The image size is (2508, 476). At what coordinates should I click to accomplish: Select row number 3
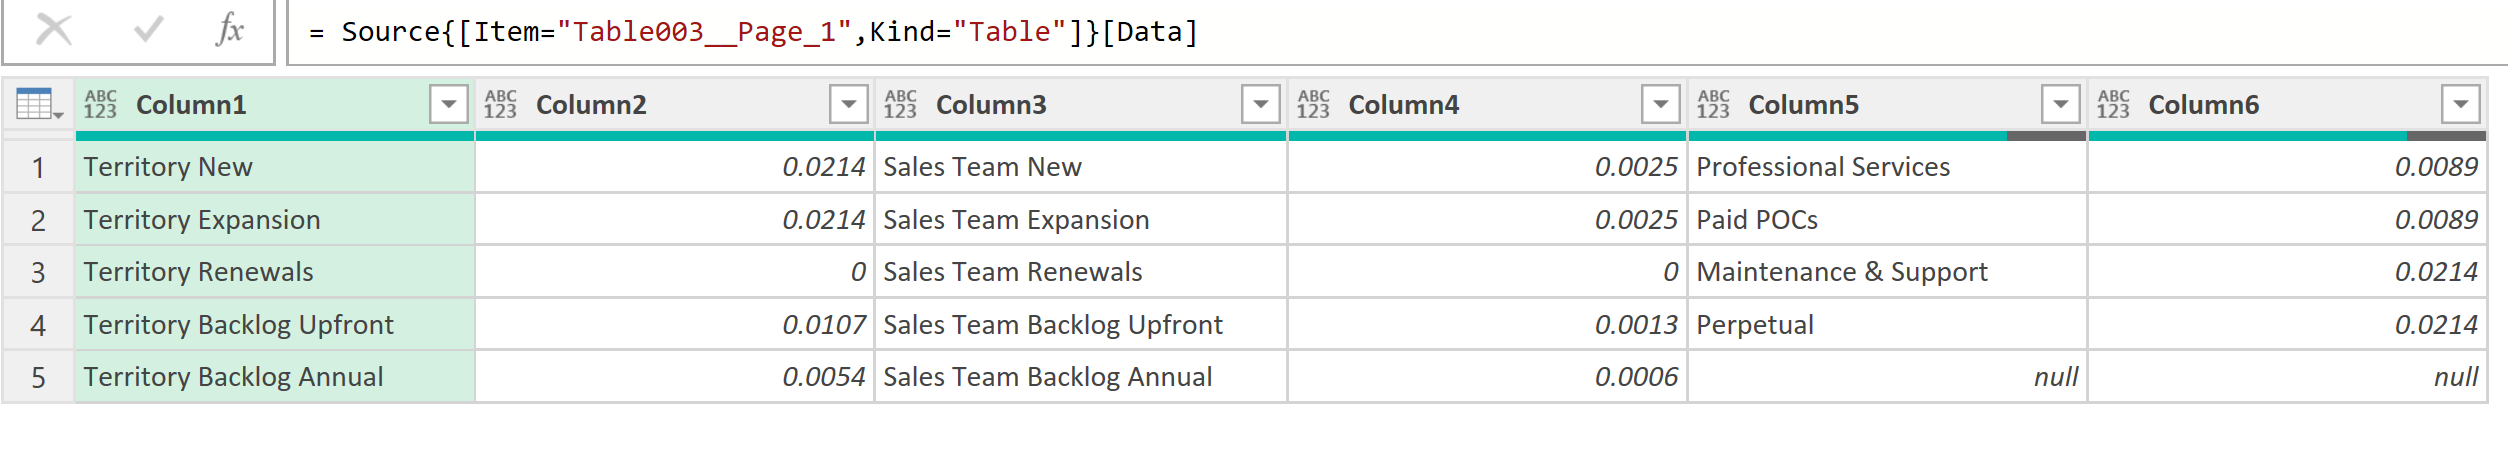(38, 272)
